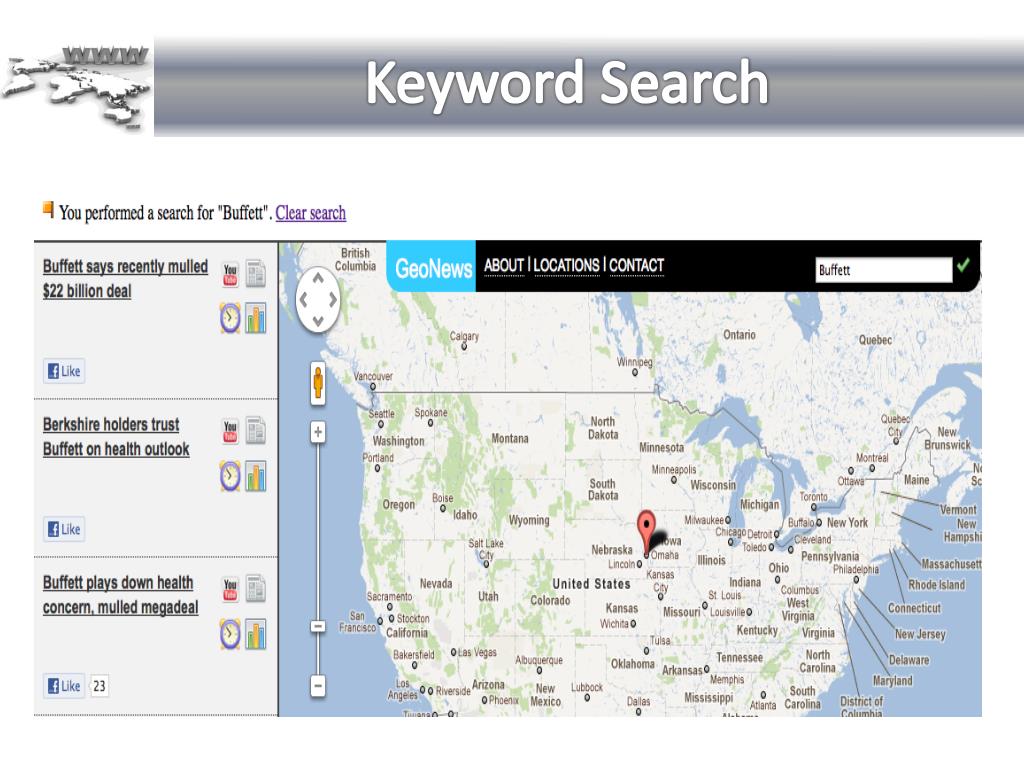Click clock icon for "$22 billion deal" story
Screen dimensions: 1024x768
pyautogui.click(x=230, y=318)
